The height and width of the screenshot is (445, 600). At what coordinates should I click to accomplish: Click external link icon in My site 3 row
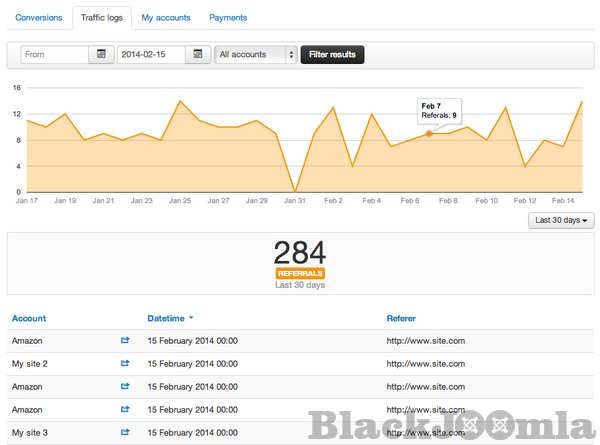tap(125, 432)
